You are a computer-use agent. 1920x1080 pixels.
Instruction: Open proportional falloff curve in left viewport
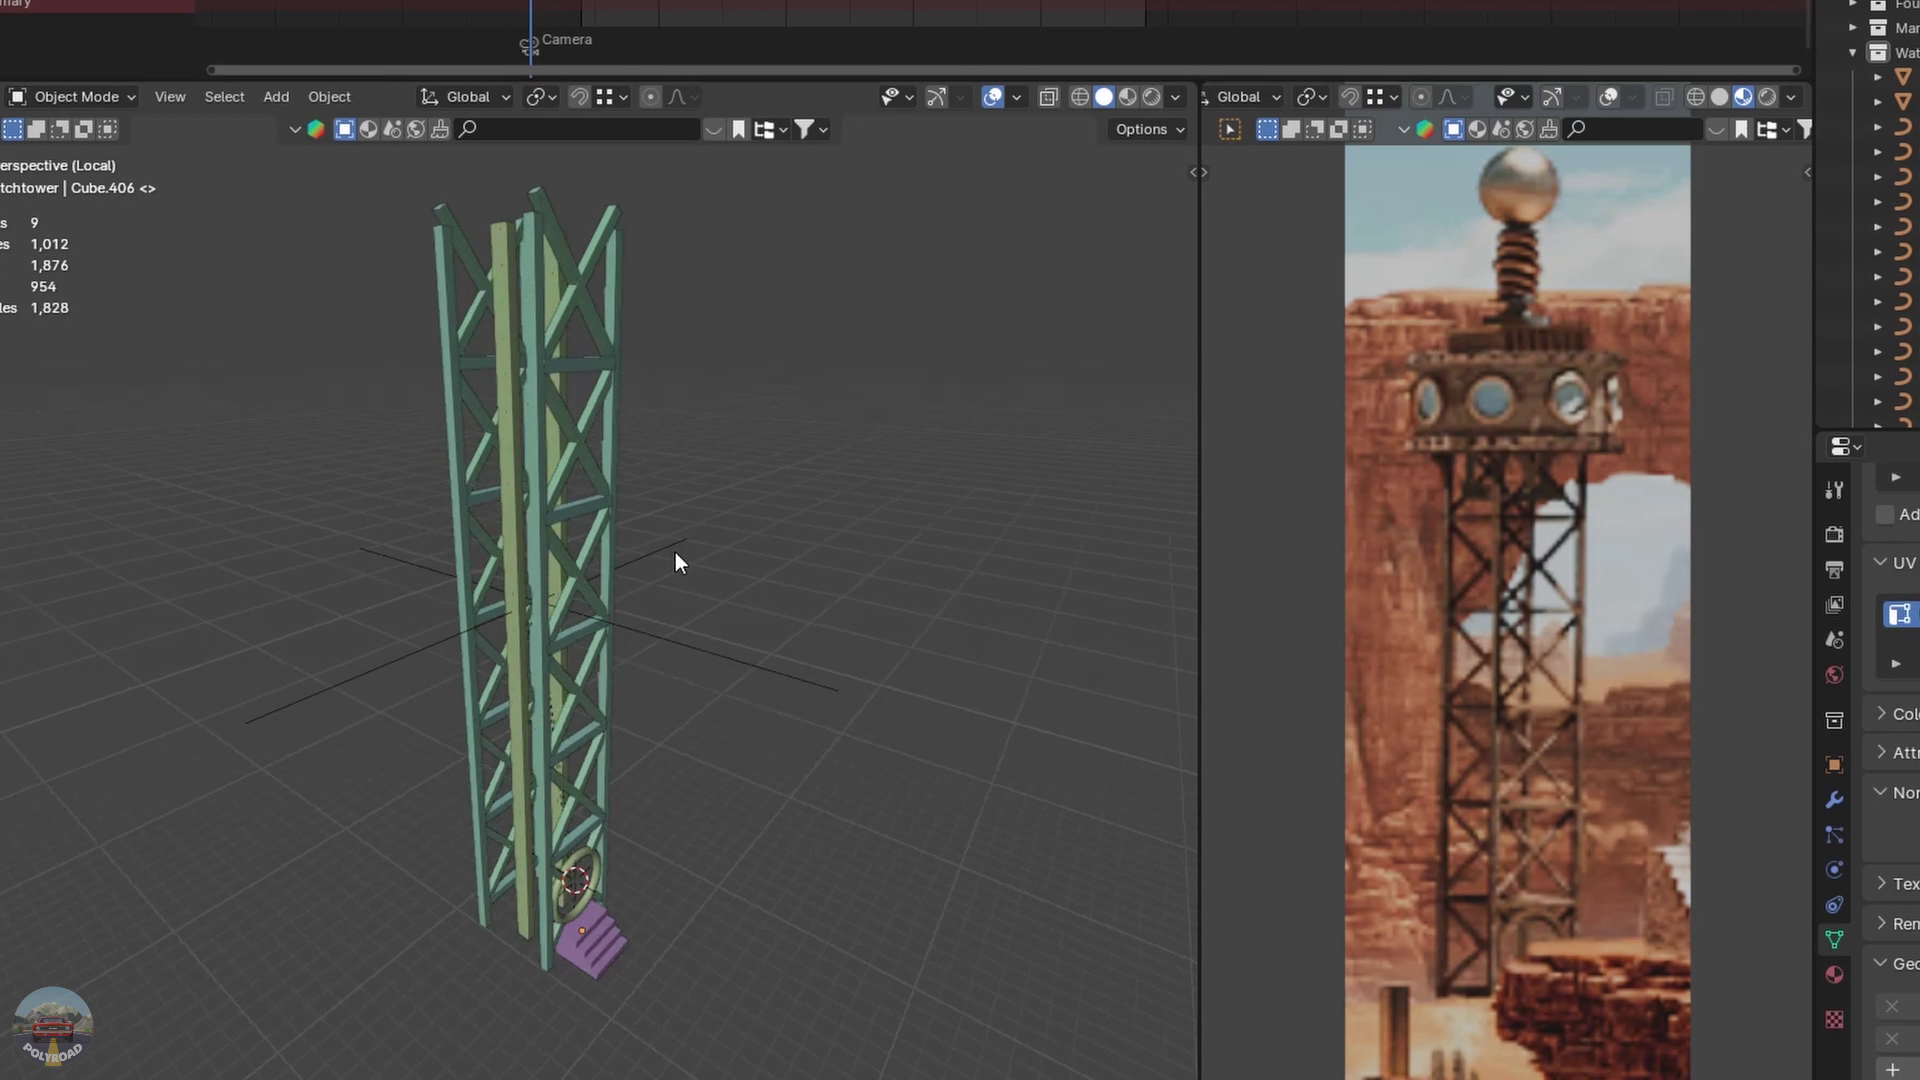tap(684, 97)
